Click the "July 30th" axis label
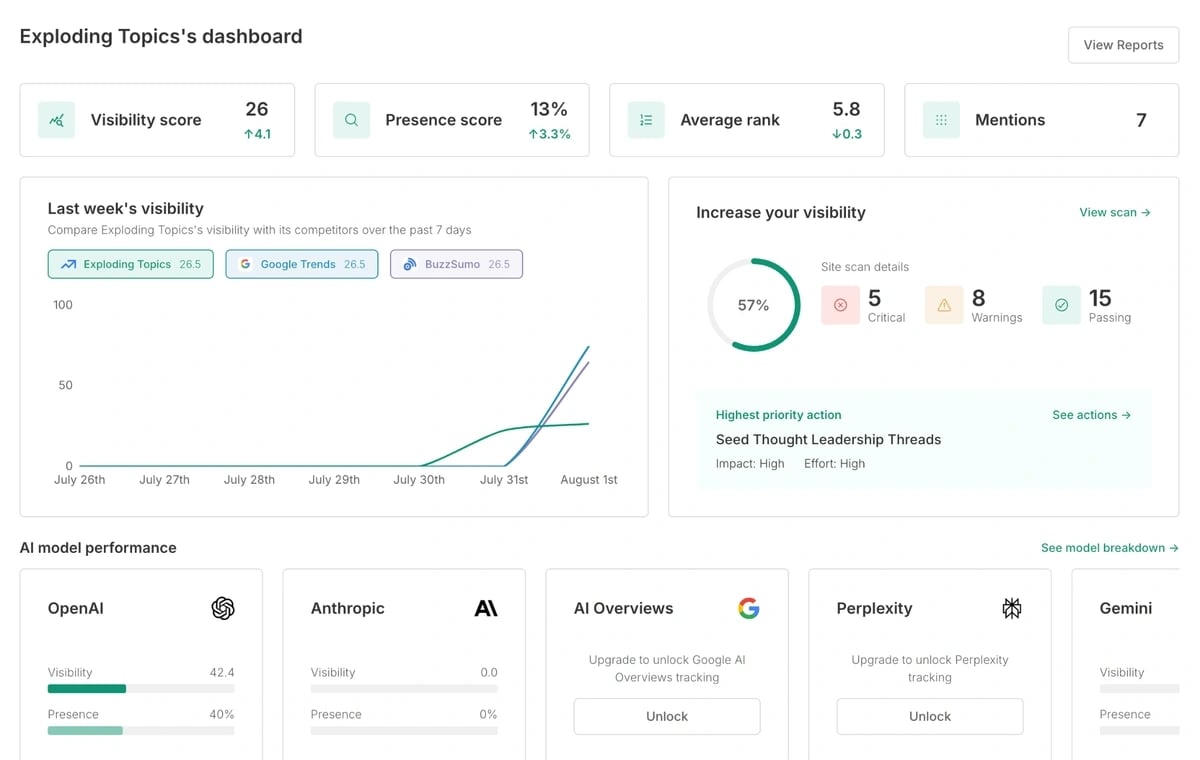 [419, 480]
